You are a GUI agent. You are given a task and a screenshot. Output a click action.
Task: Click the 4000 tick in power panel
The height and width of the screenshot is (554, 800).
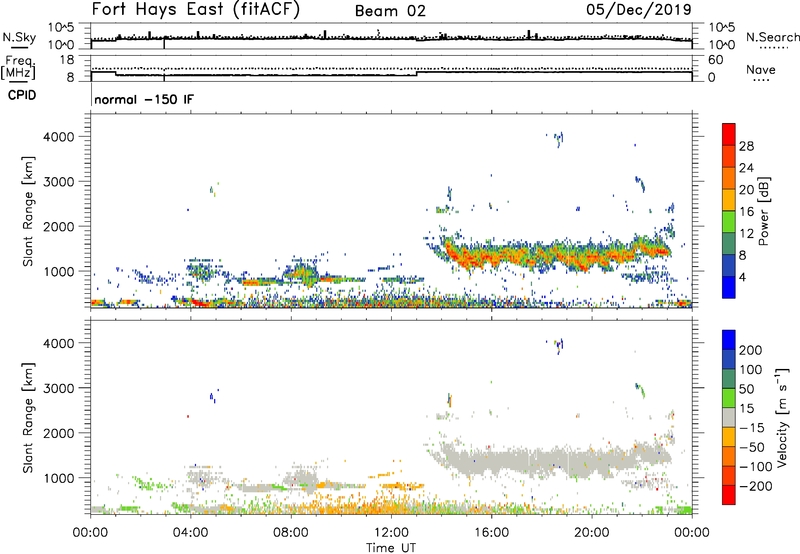[58, 137]
